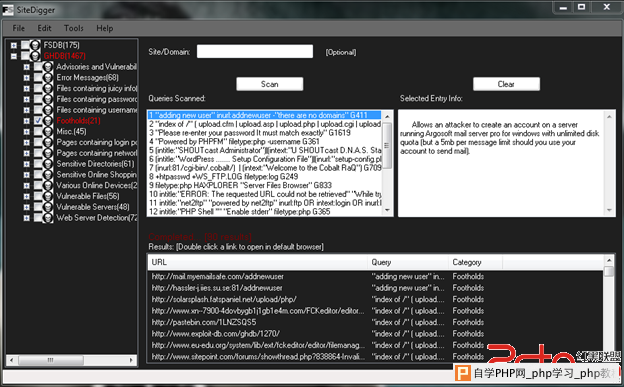Enable the Error Messages(68) checkbox

38,78
